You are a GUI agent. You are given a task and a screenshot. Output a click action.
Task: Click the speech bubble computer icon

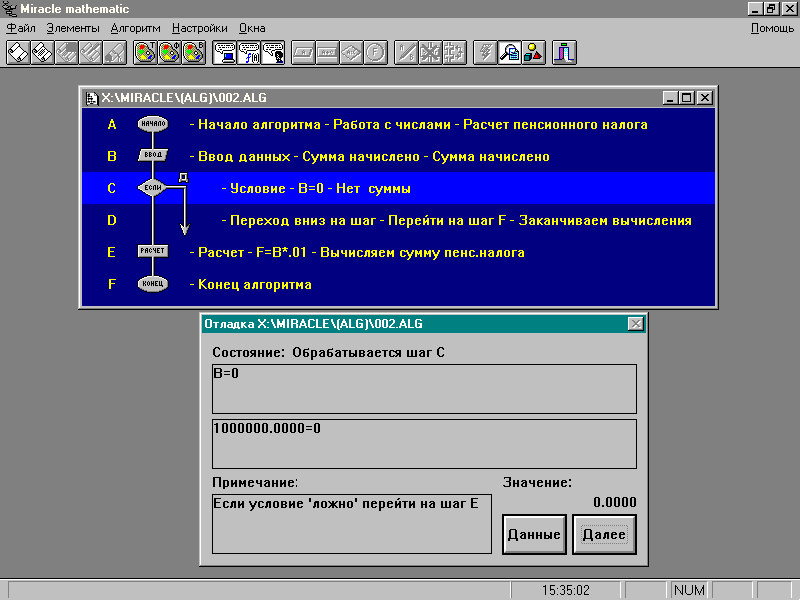coord(225,52)
